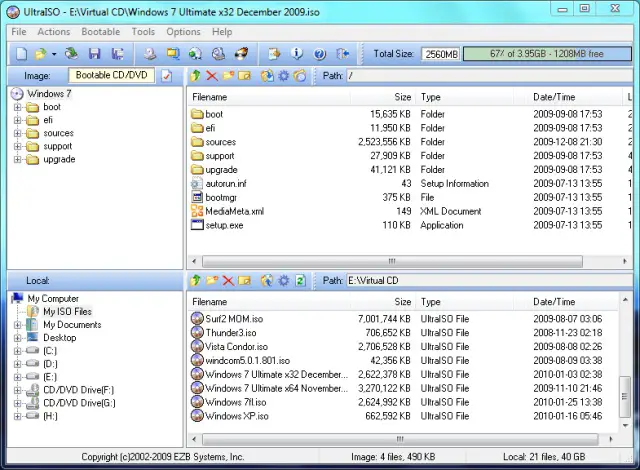The image size is (640, 470).
Task: Open the Tools menu
Action: (143, 32)
